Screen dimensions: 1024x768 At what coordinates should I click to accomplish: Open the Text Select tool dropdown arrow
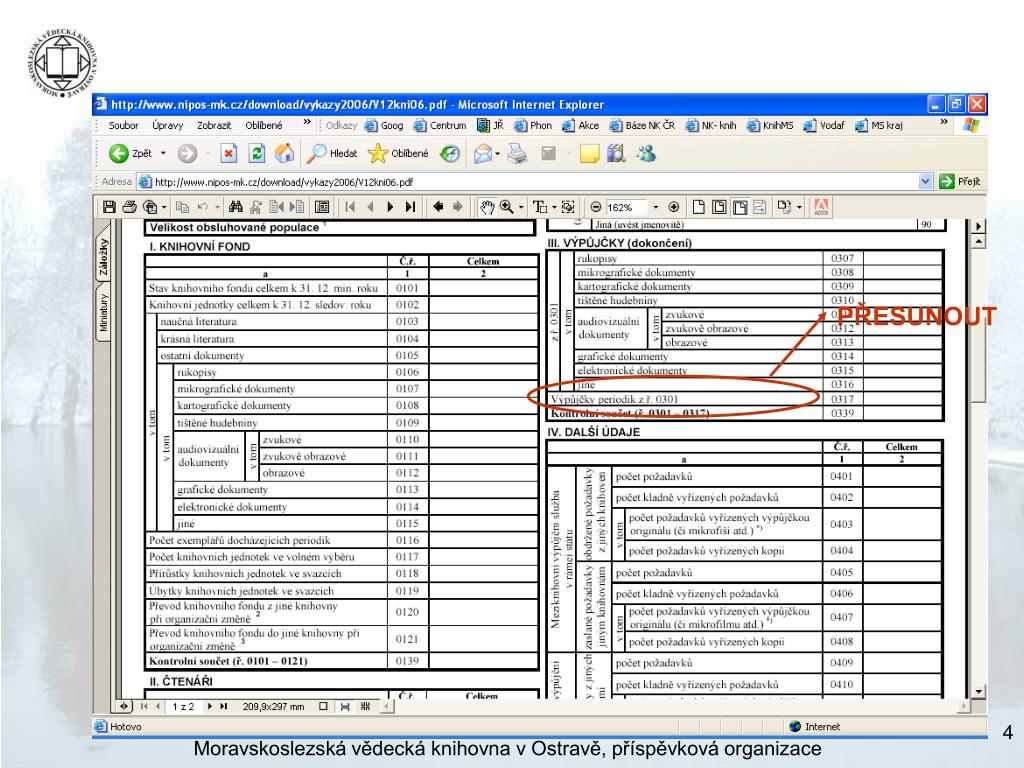554,208
